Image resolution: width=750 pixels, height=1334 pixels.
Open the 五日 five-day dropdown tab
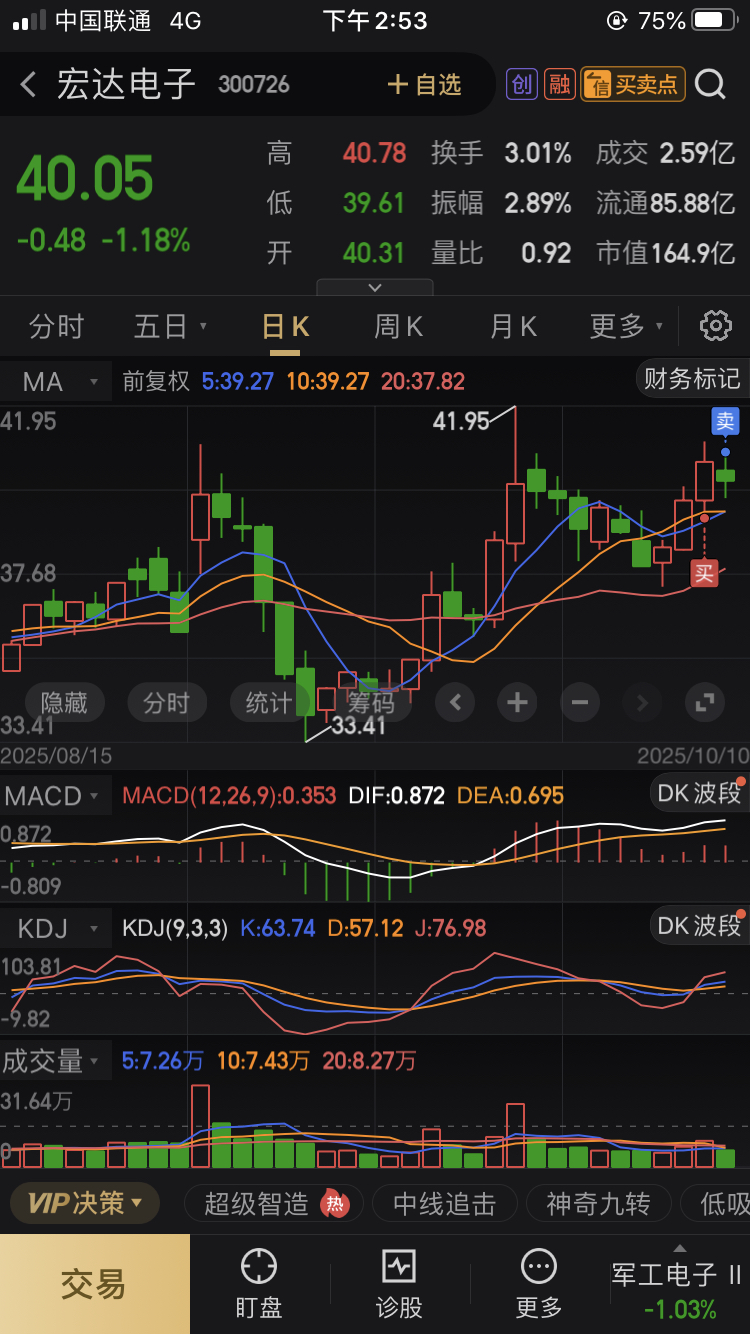coord(171,326)
